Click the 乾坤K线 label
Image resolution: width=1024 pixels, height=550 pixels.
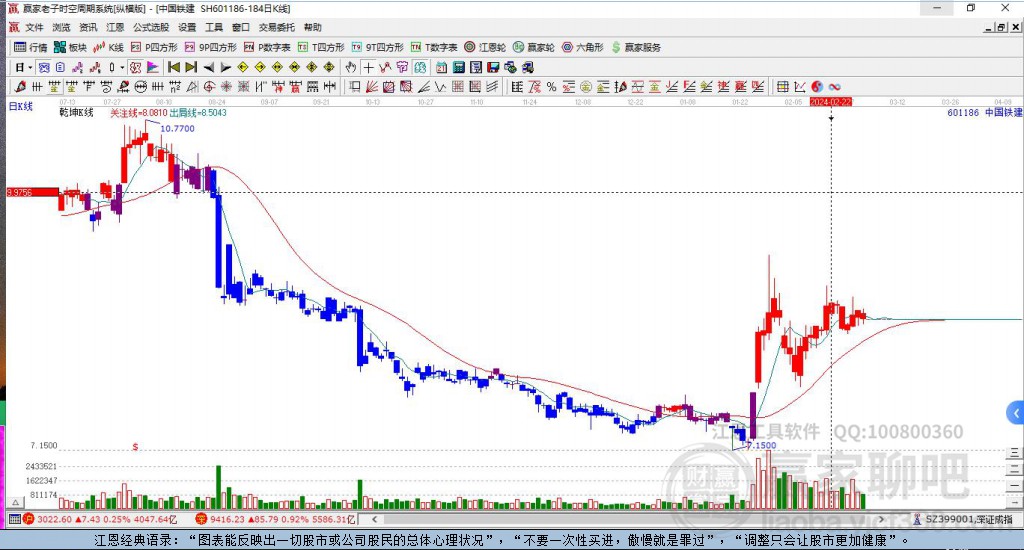pos(76,112)
